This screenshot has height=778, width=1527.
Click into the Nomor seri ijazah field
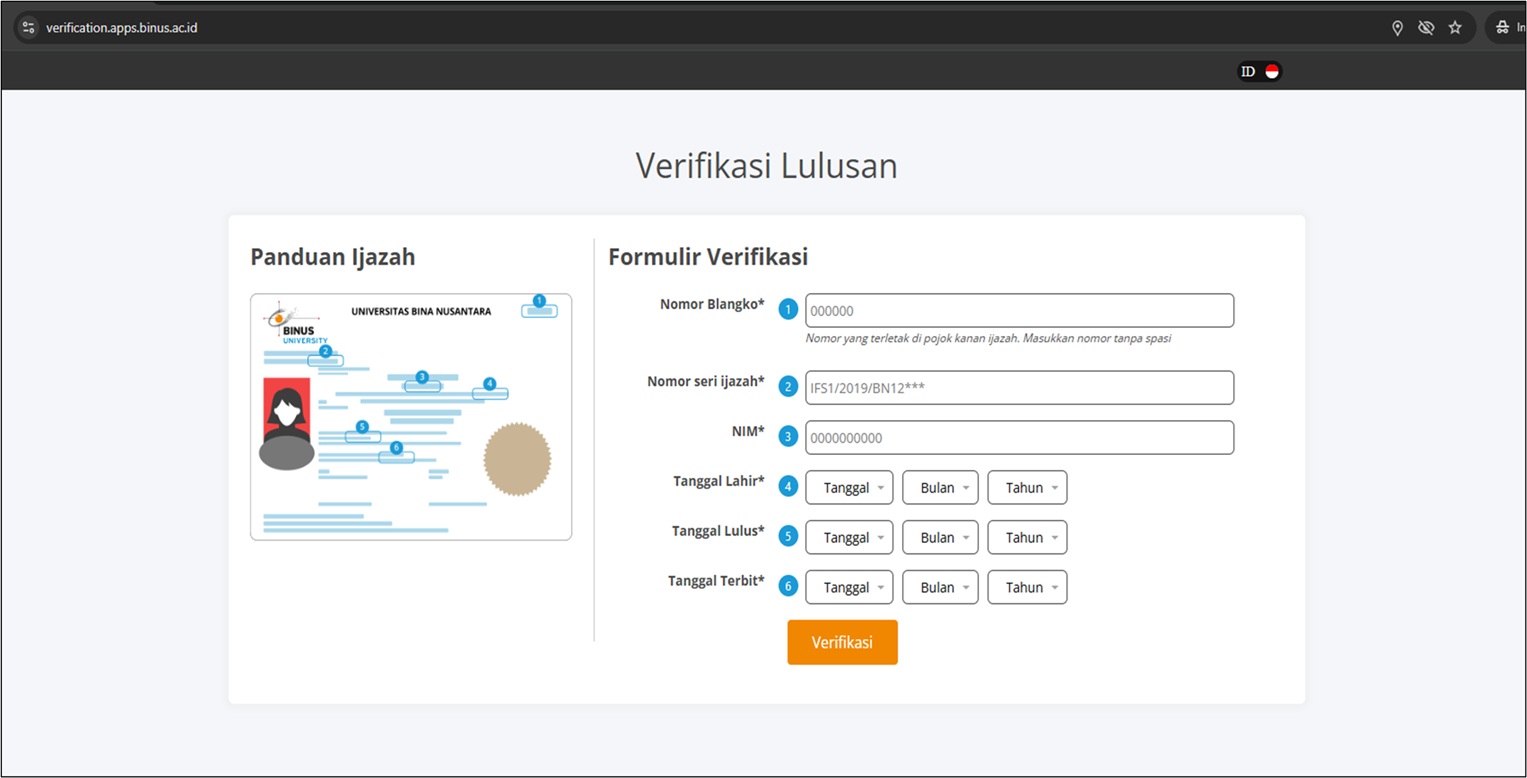pos(1018,388)
